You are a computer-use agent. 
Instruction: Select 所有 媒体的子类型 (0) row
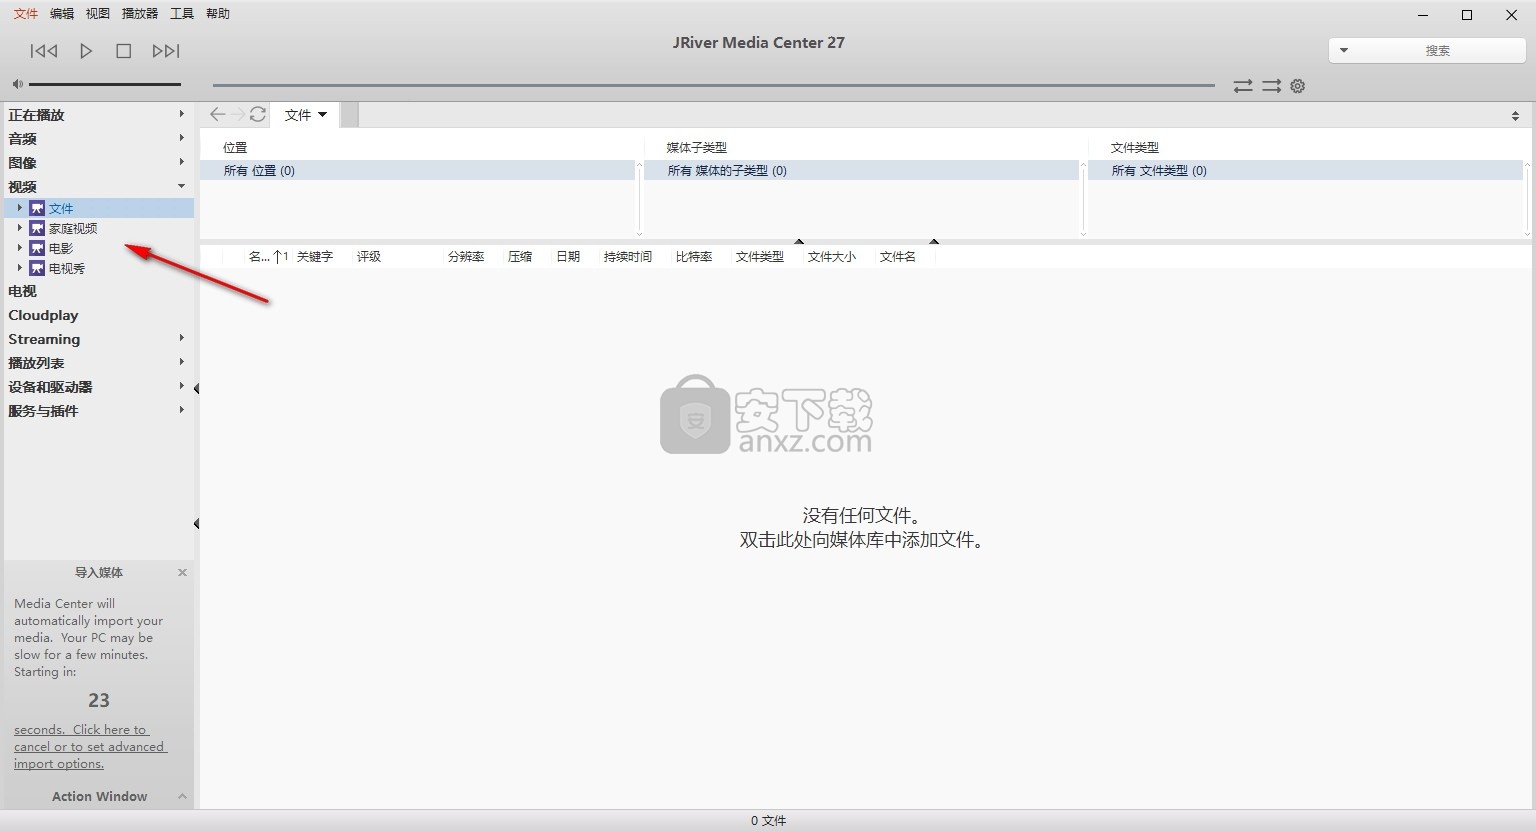[861, 171]
